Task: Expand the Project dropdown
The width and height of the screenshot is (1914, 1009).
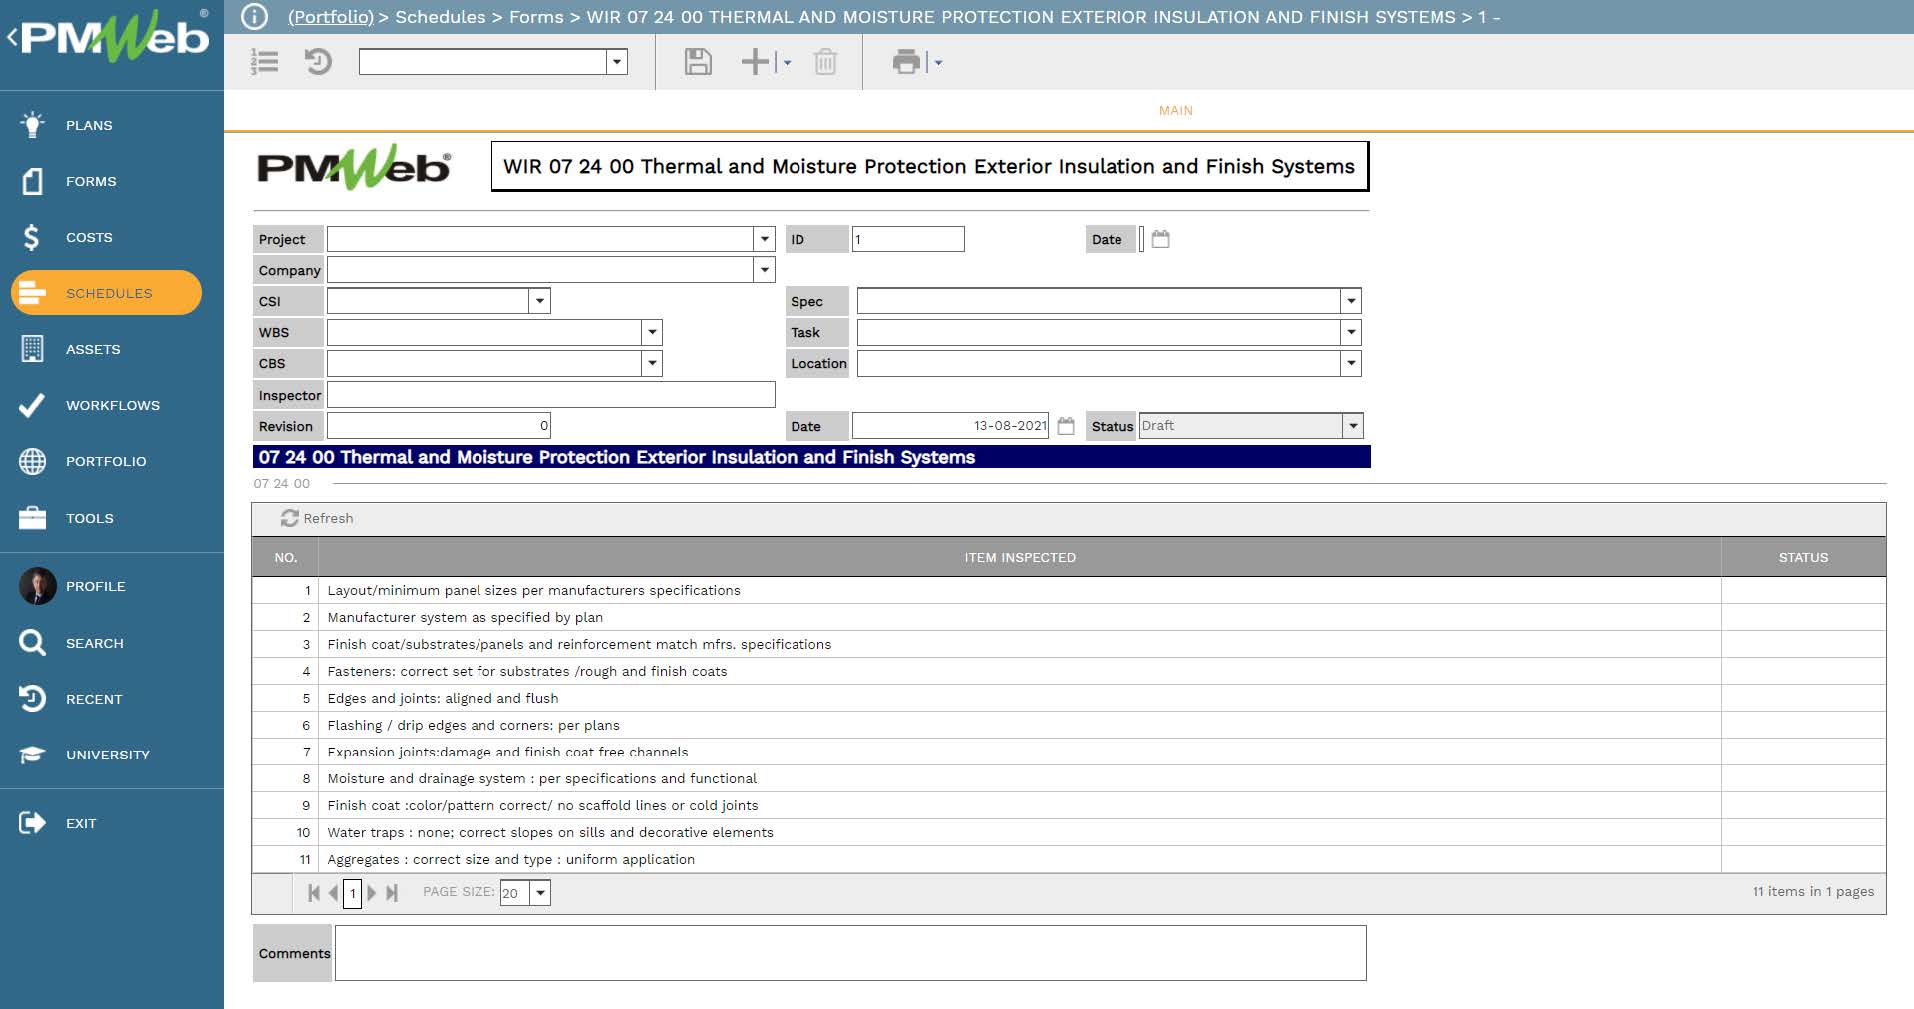Action: coord(765,239)
